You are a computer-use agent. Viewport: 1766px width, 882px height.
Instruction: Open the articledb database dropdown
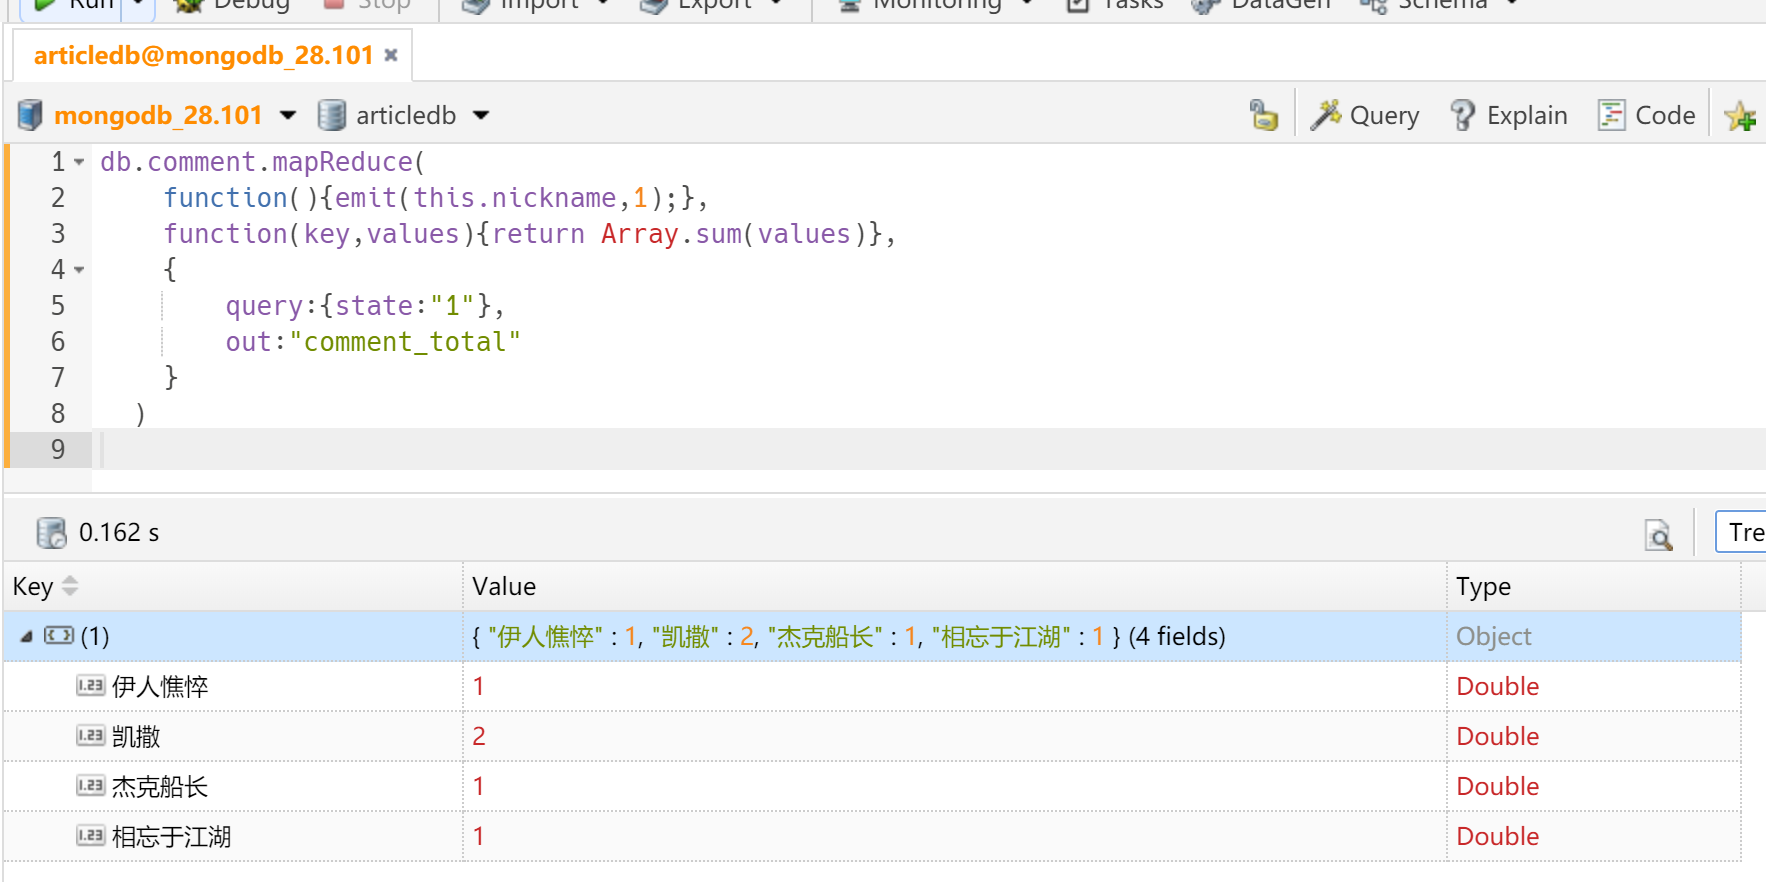coord(481,115)
